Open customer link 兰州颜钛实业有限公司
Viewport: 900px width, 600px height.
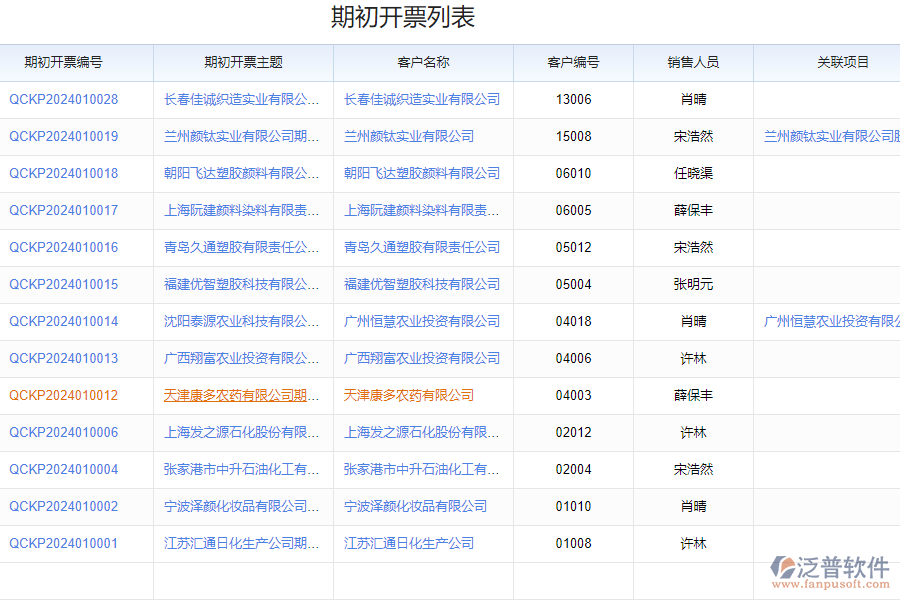coord(410,136)
